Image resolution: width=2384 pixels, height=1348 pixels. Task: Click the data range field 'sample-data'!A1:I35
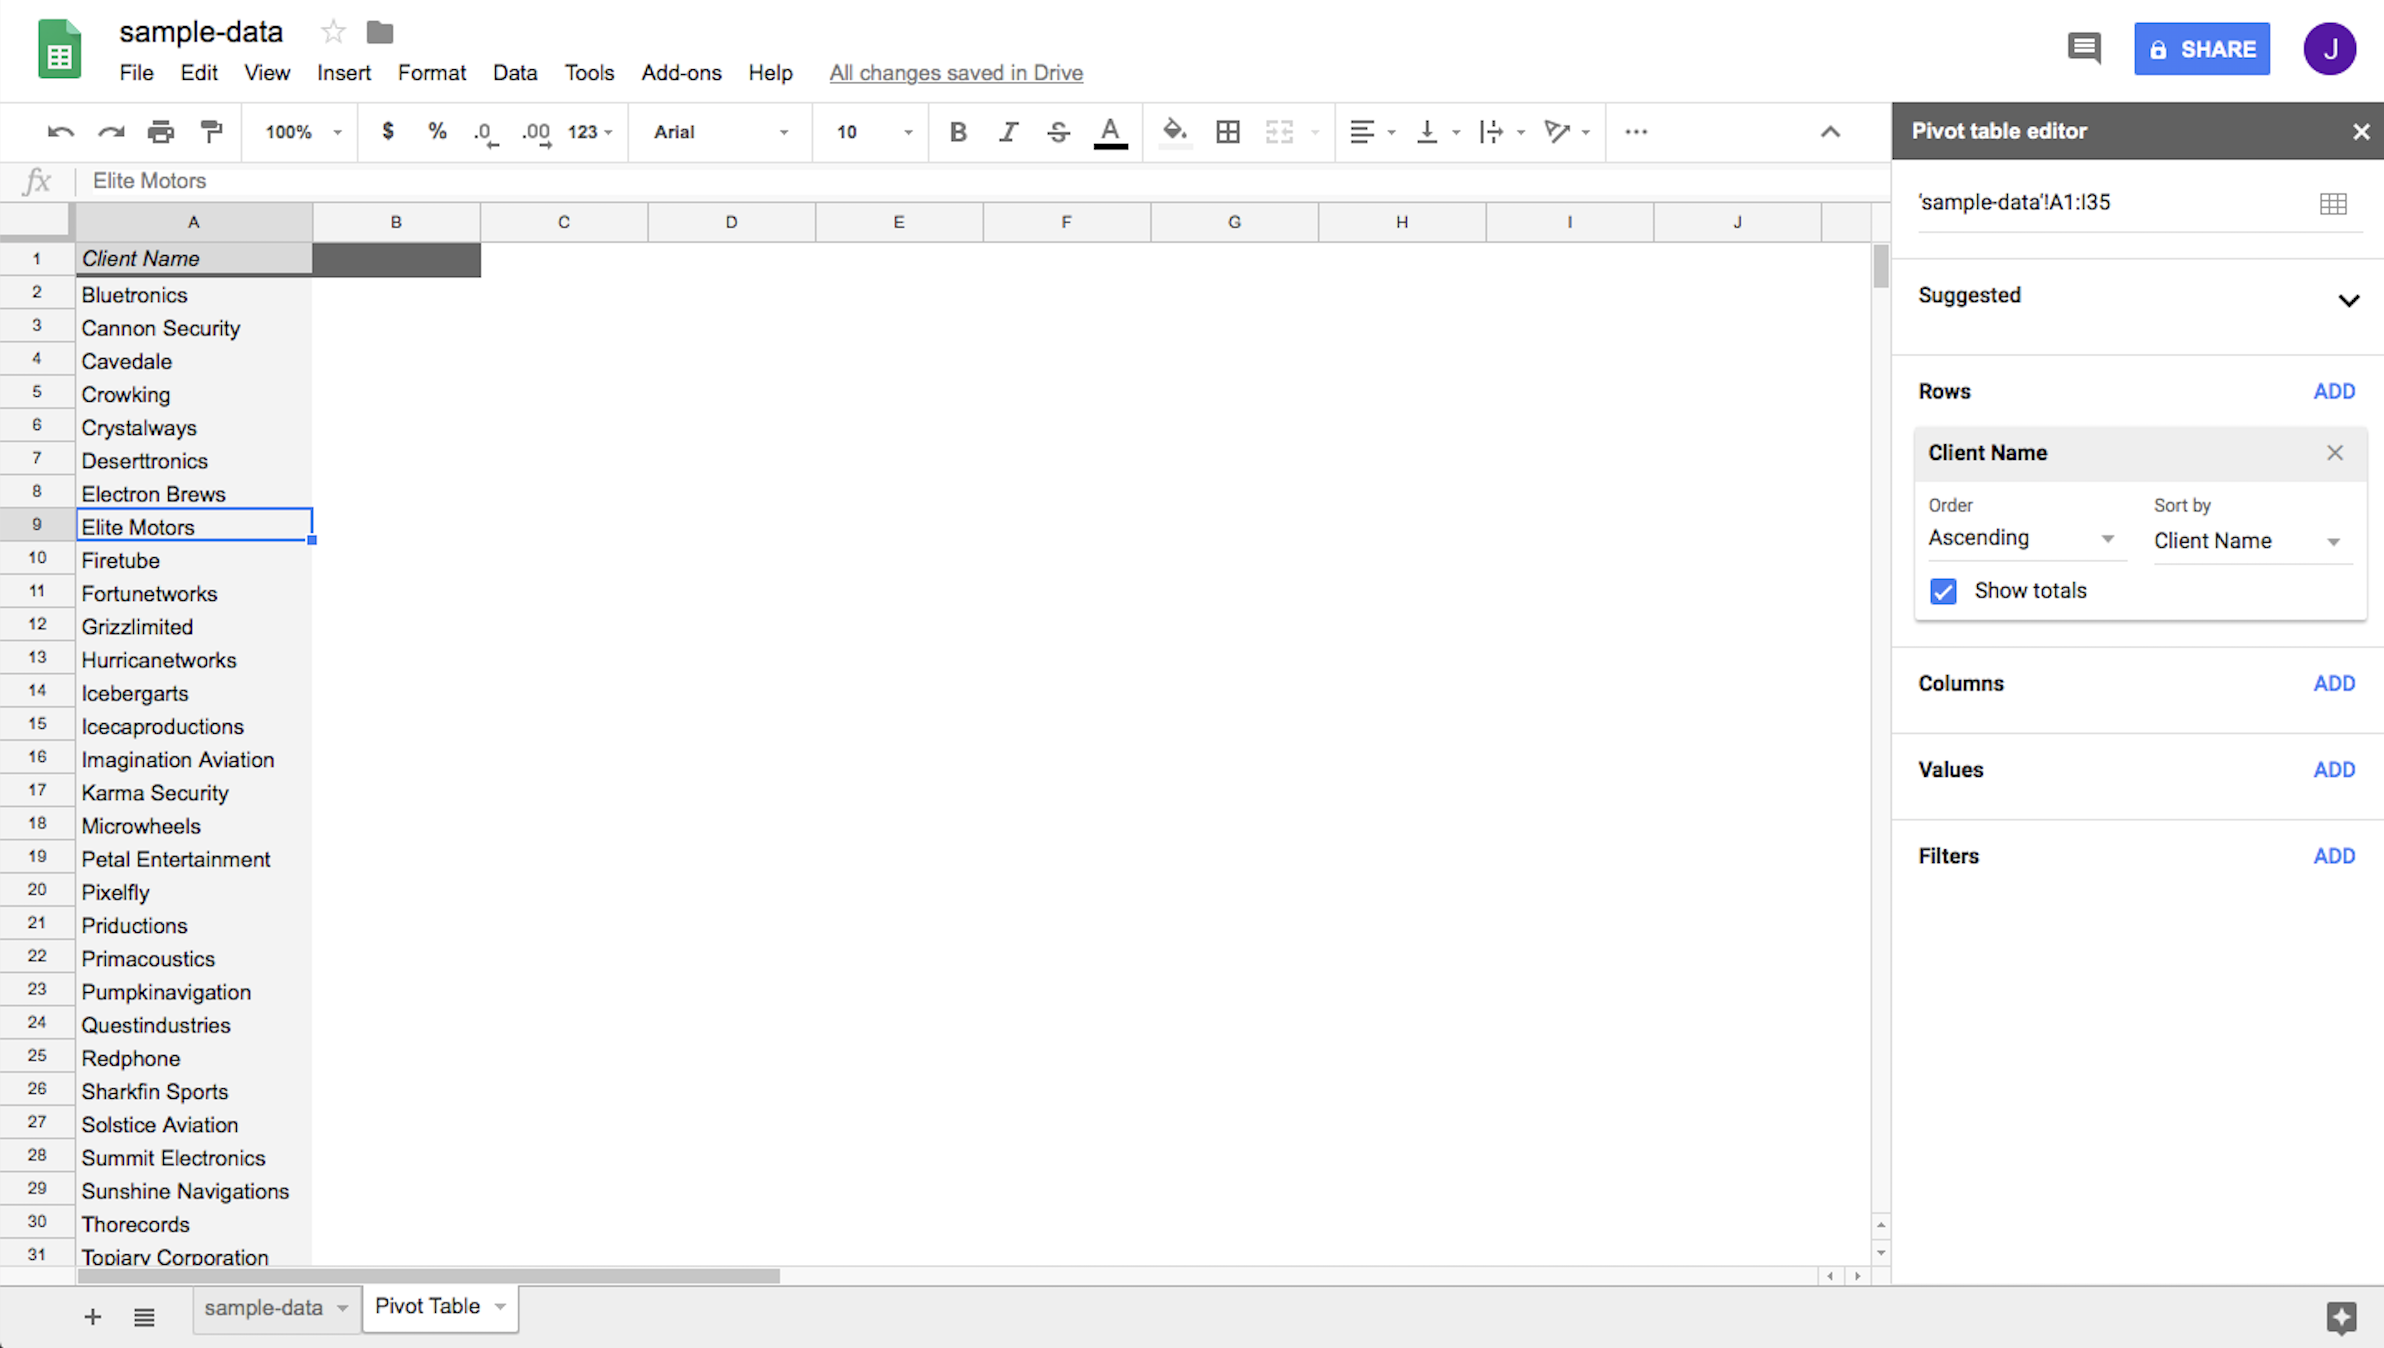coord(2110,203)
